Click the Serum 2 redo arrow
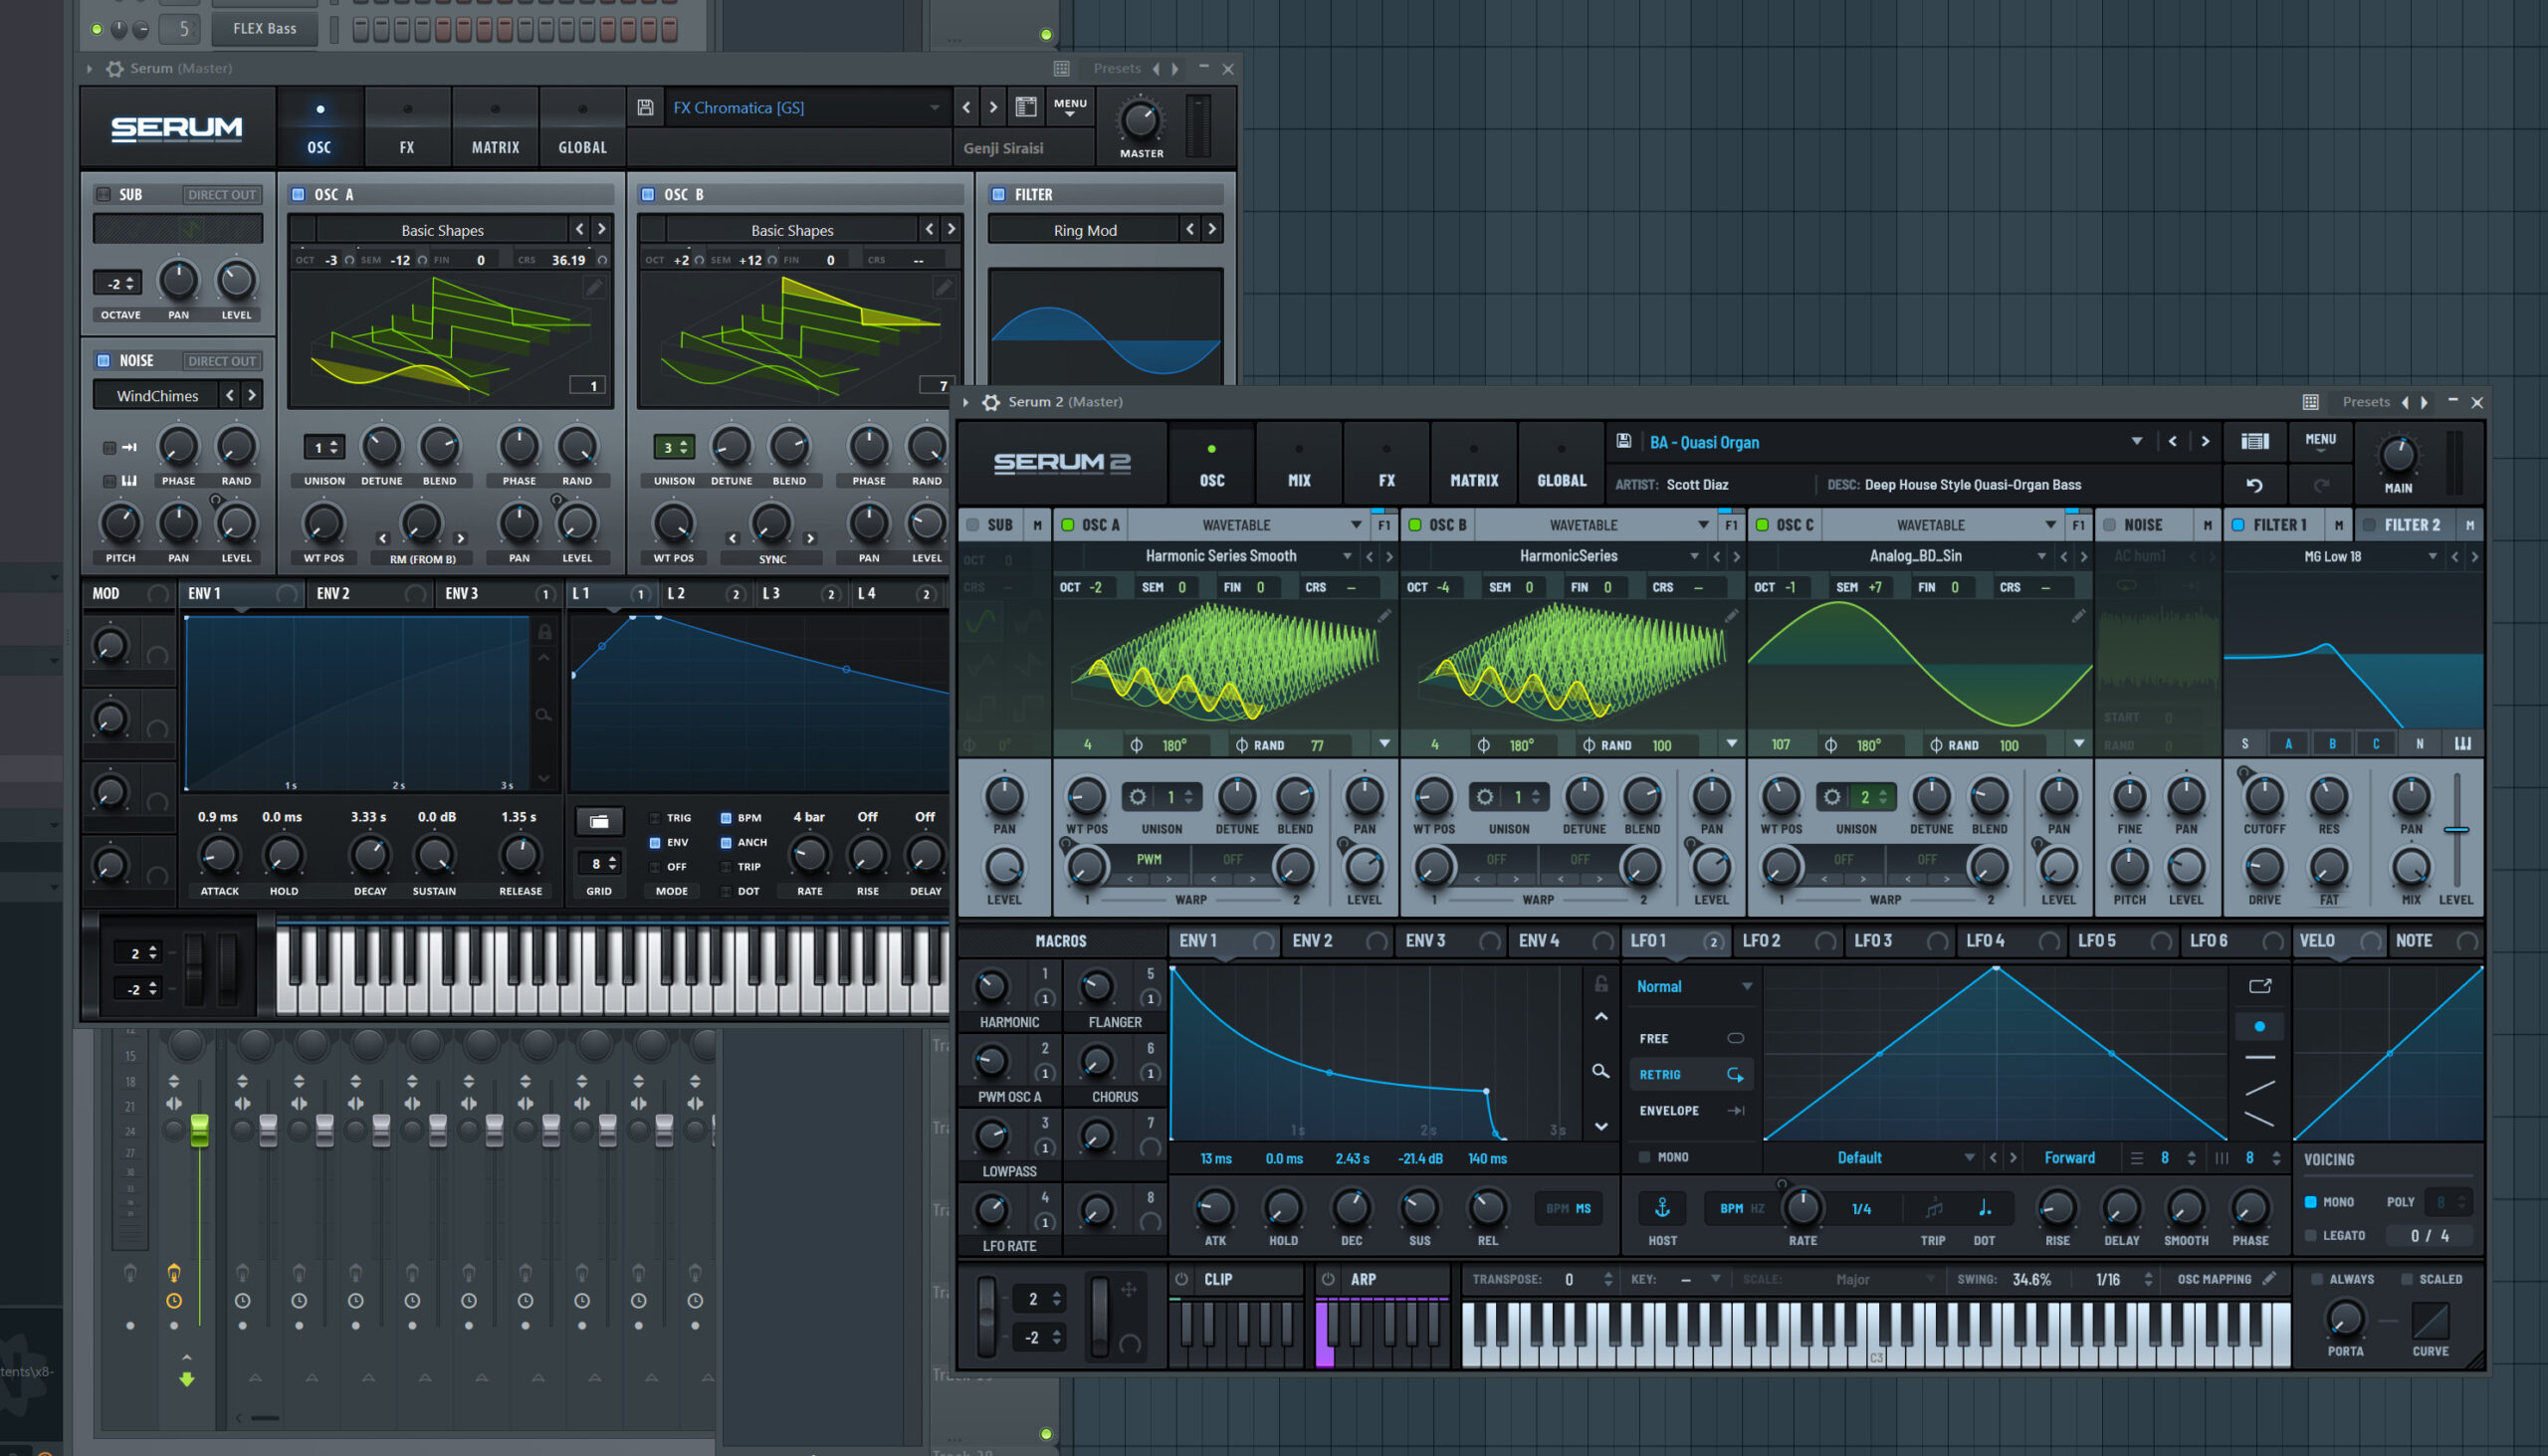Image resolution: width=2548 pixels, height=1456 pixels. point(2321,485)
